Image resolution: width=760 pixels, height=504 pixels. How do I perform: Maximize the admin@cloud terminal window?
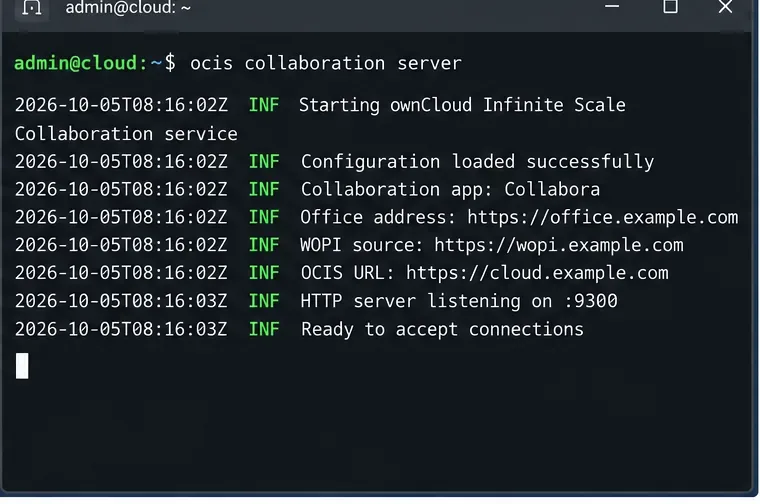670,6
